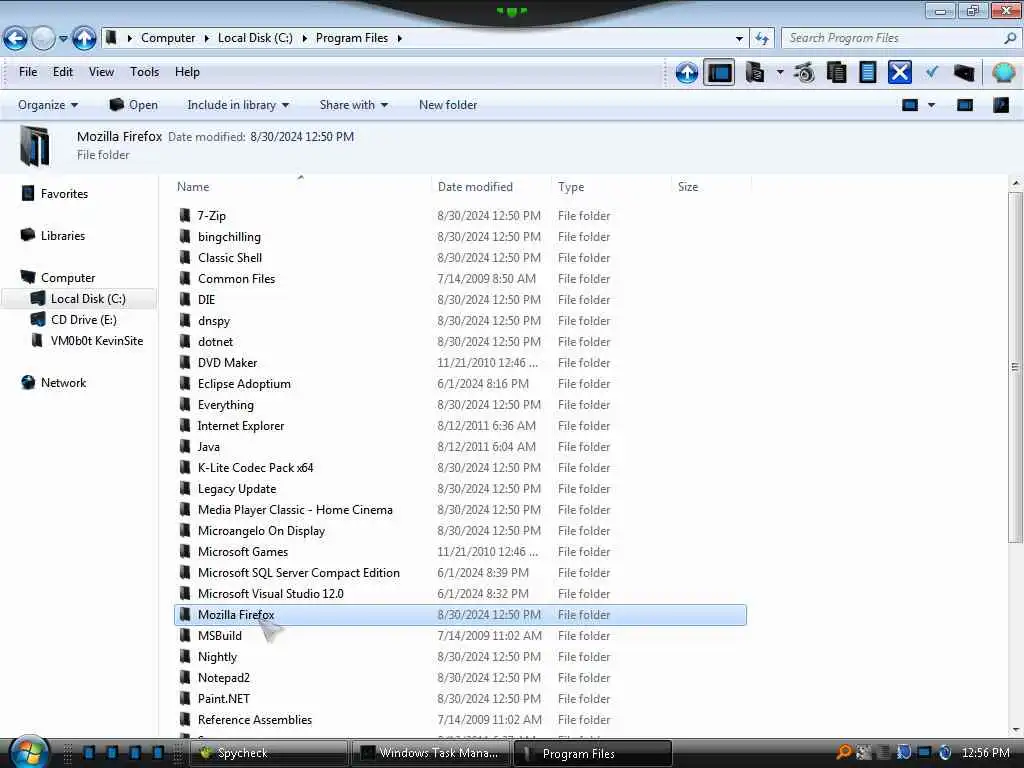The image size is (1024, 768).
Task: Expand arrow after Program Files breadcrumb
Action: coord(400,38)
